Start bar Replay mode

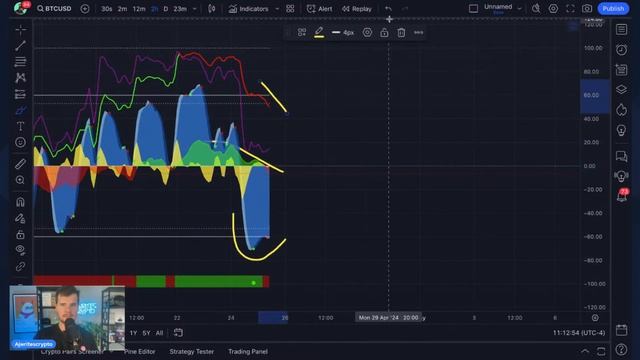[357, 9]
